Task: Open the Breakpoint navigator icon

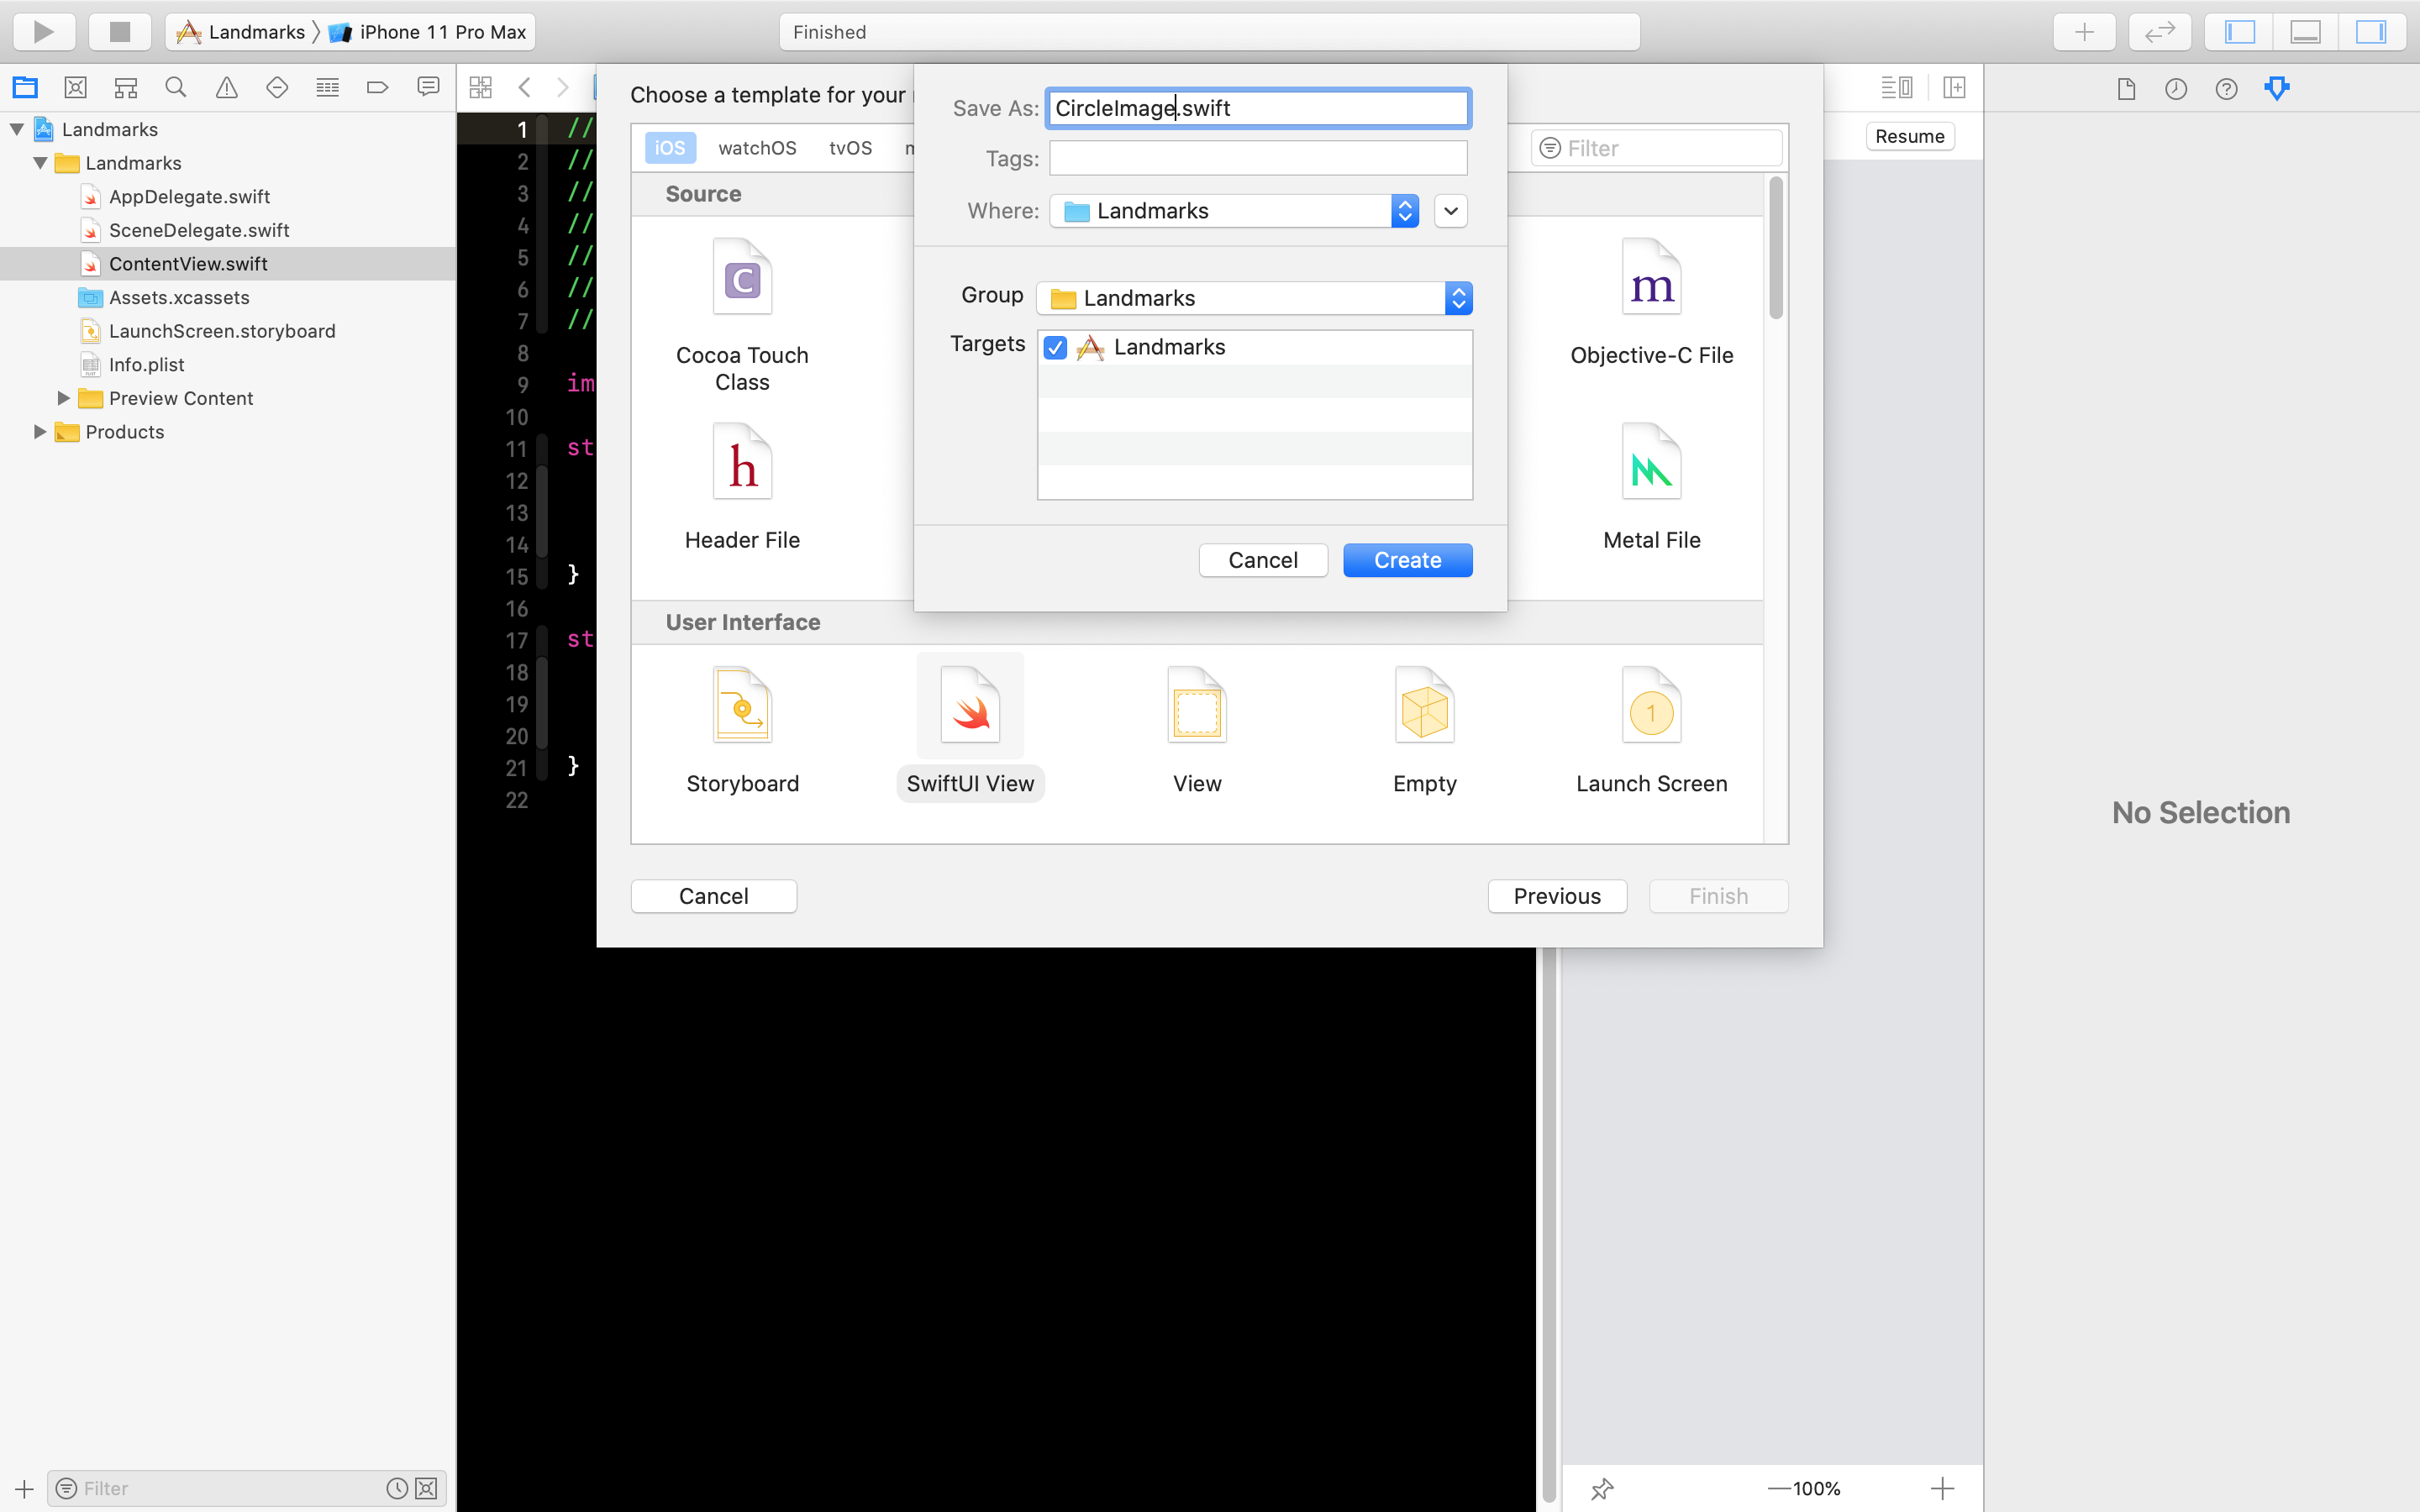Action: 377,88
